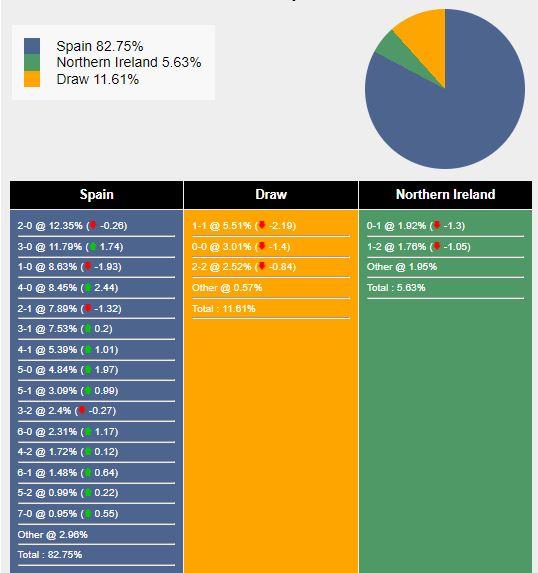Click the red arrow in 1-1 draw row
Image resolution: width=538 pixels, height=573 pixels.
click(x=262, y=225)
